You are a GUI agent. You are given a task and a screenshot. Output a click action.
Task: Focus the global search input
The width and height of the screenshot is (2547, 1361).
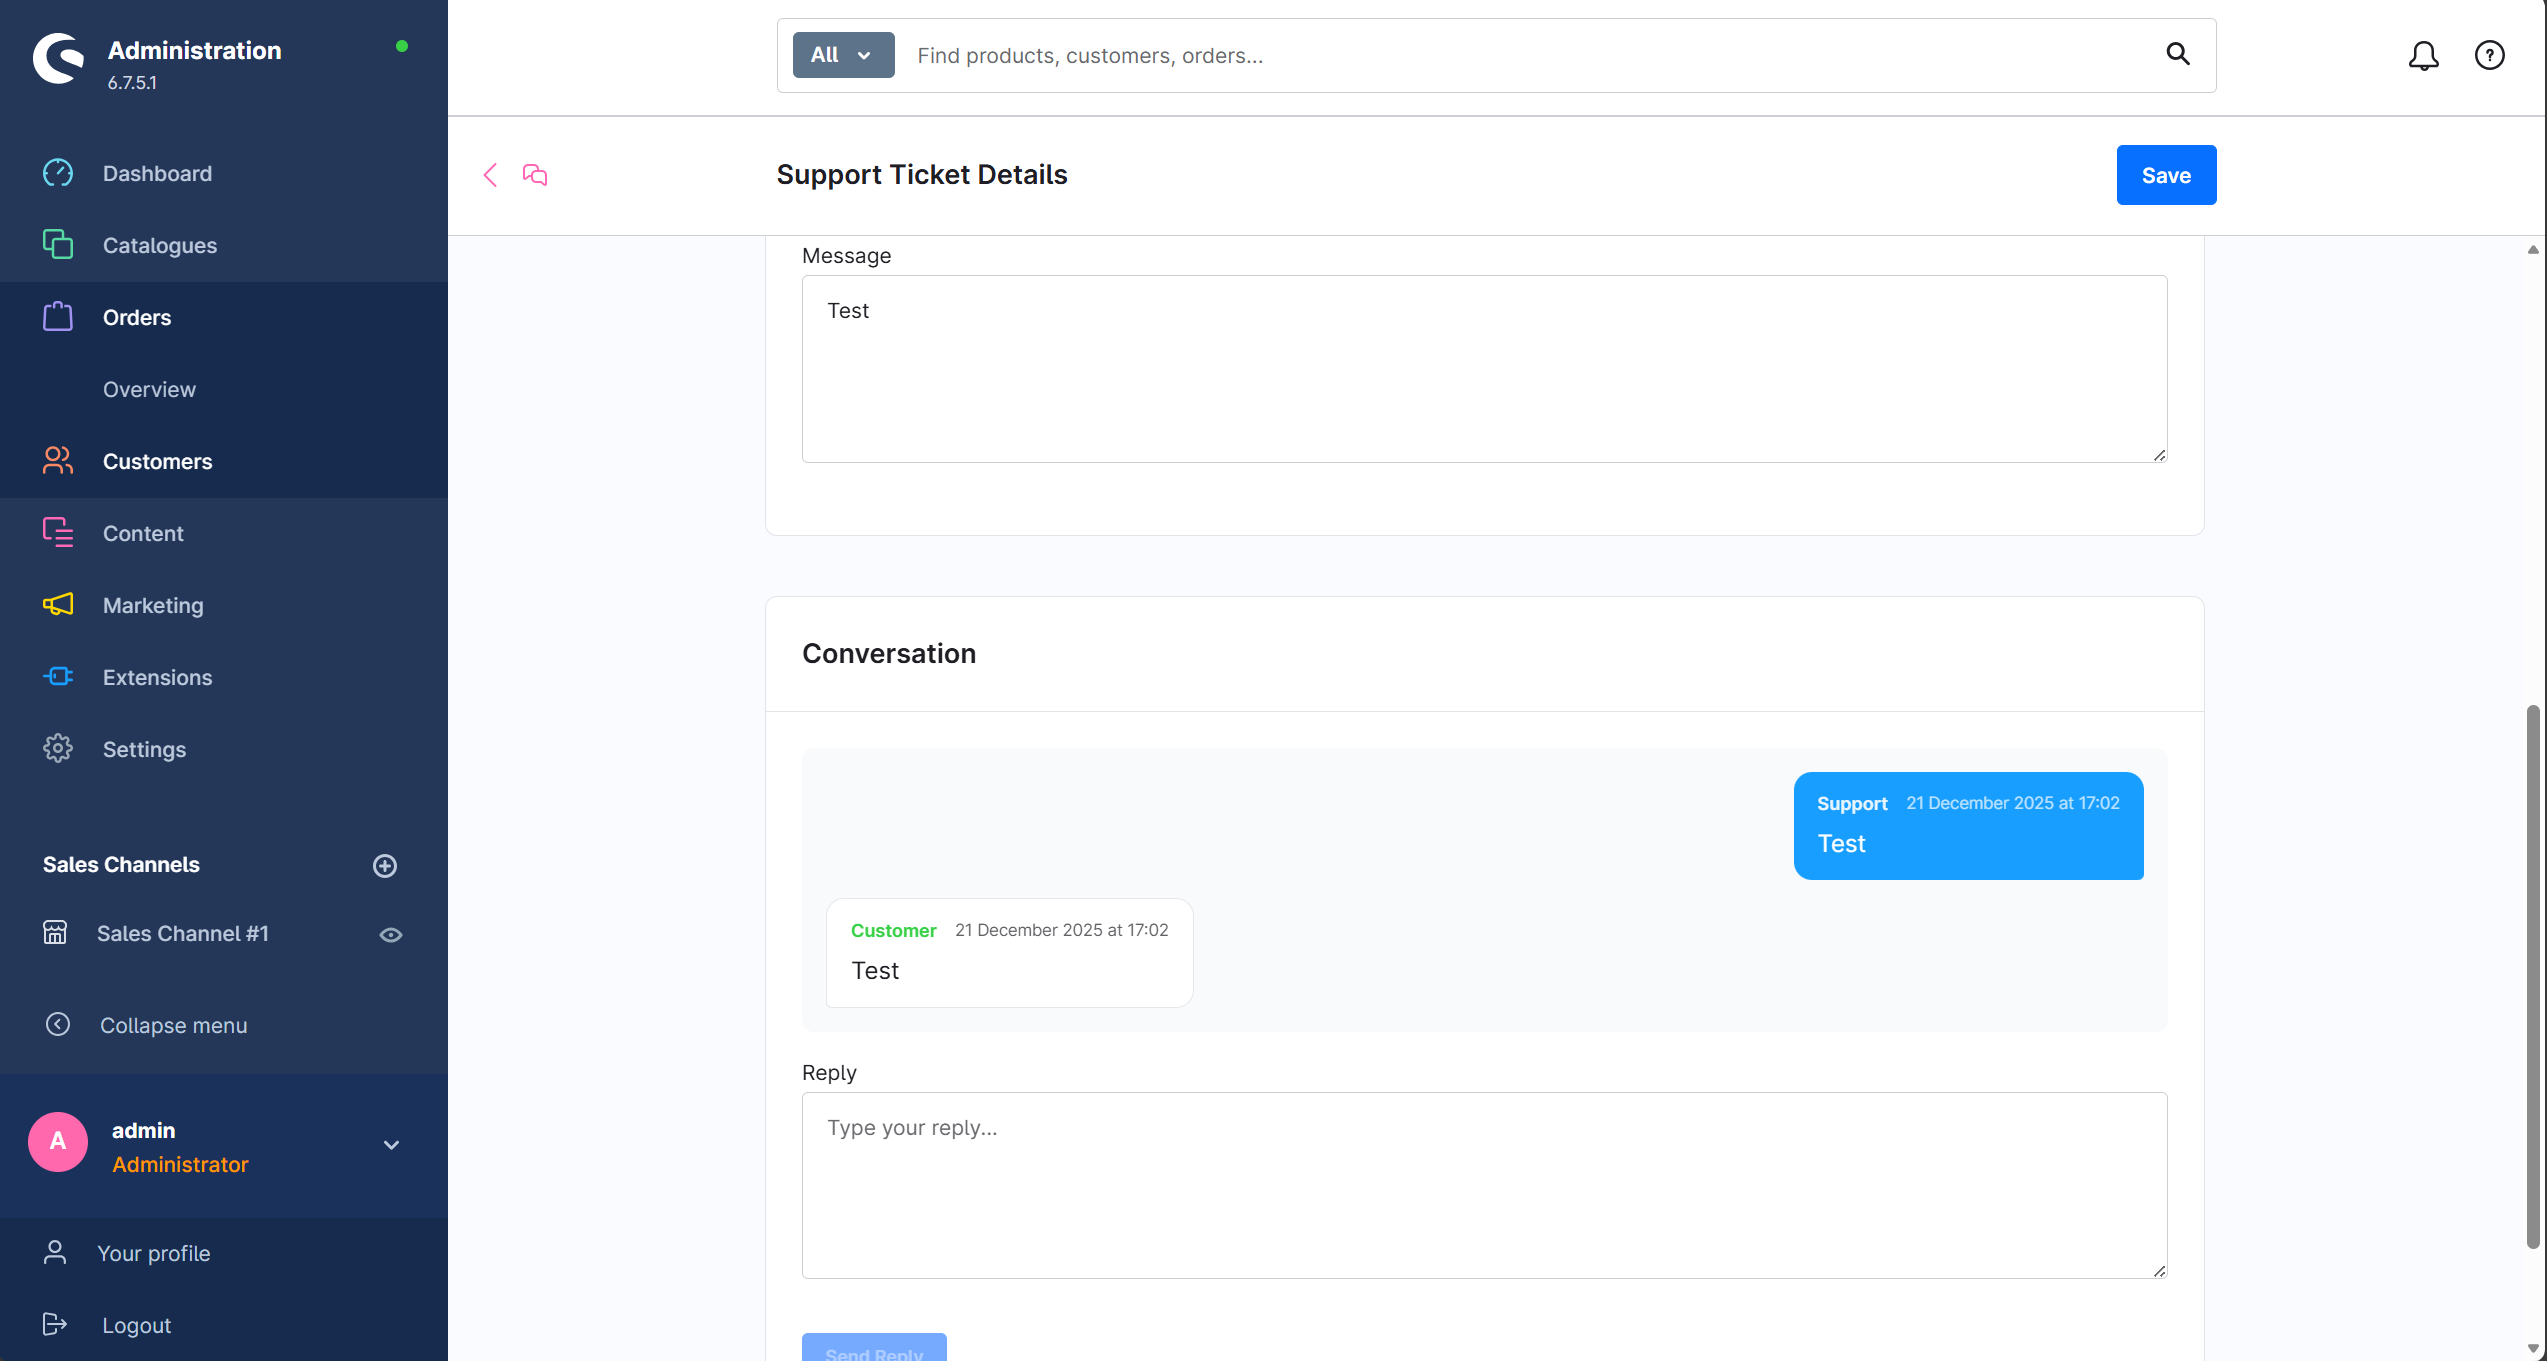point(1530,55)
